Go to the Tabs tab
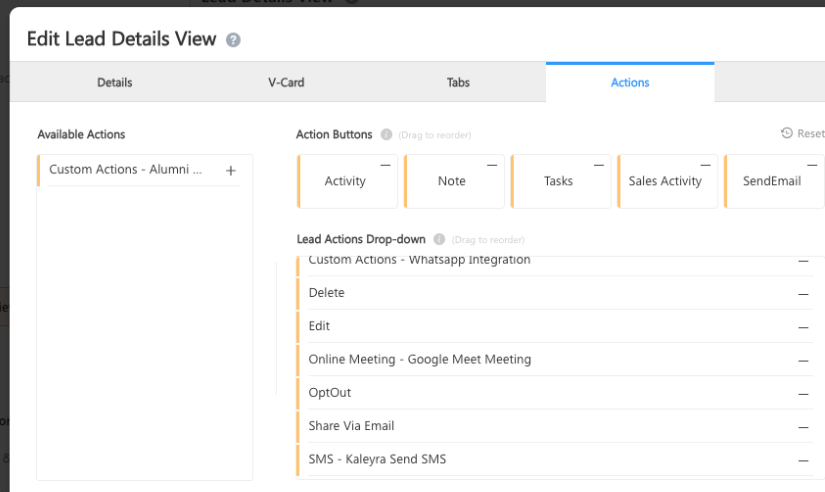The image size is (825, 492). (x=458, y=82)
